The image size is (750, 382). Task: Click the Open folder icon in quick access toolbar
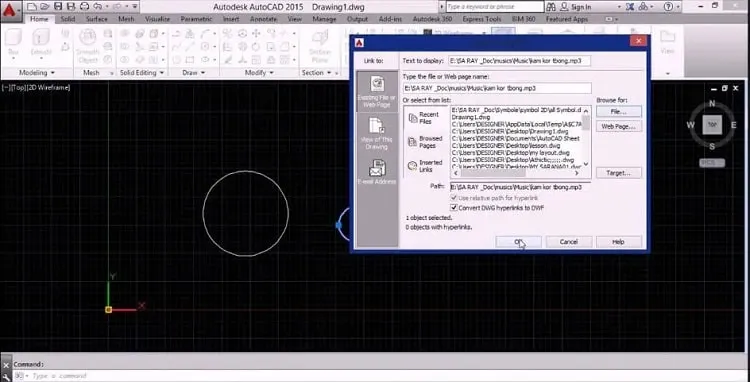[x=44, y=7]
